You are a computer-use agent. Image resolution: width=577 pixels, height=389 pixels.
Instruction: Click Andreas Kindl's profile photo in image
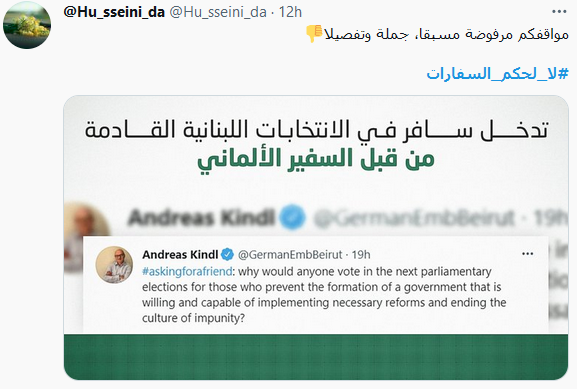point(114,265)
